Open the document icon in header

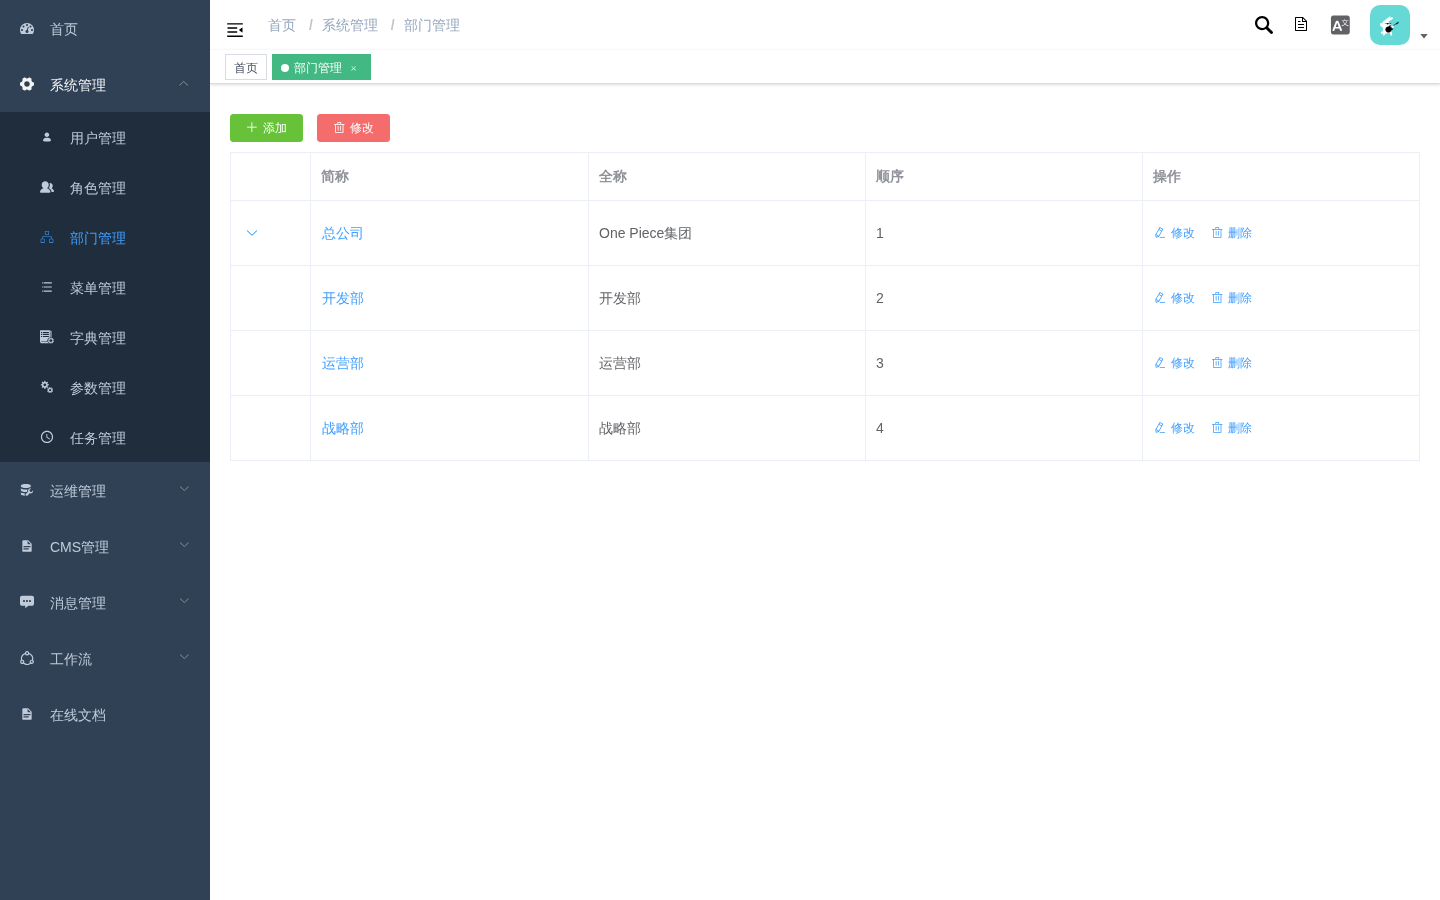point(1301,25)
